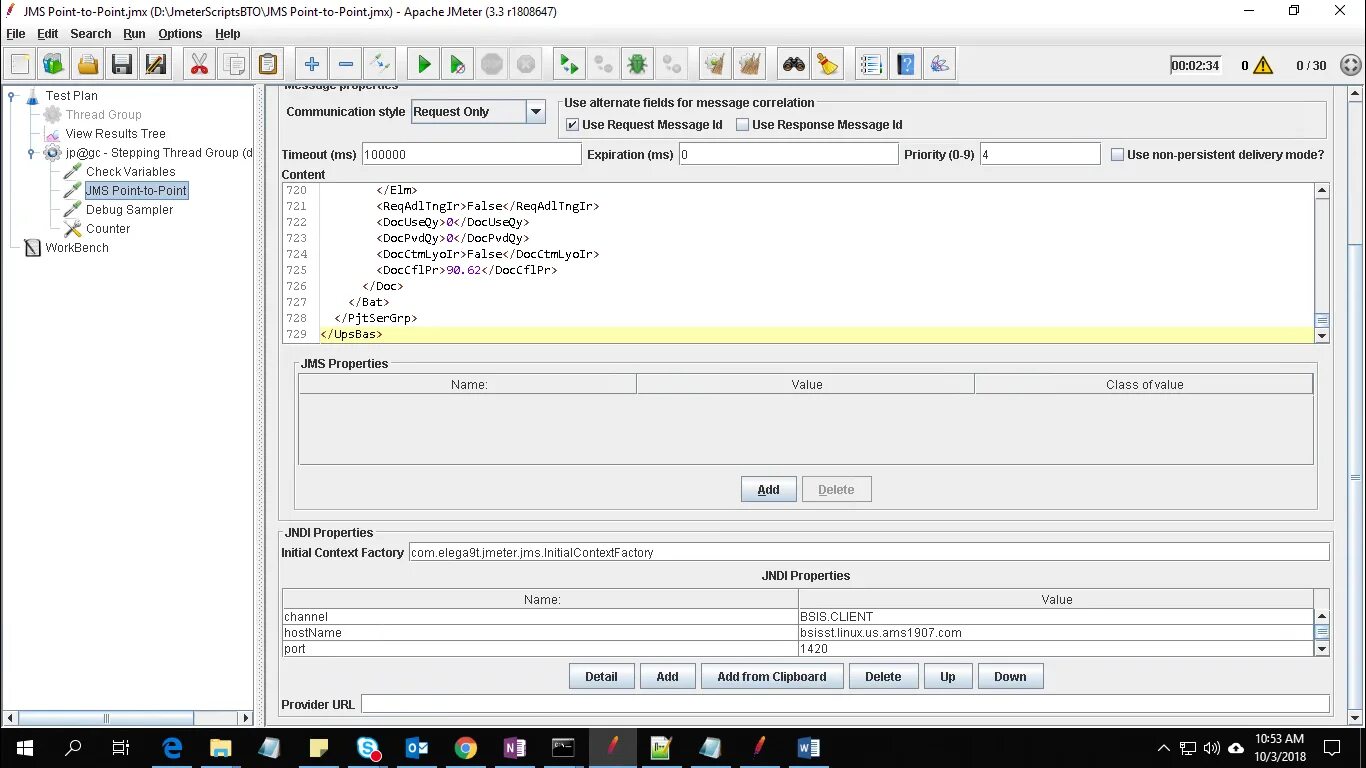Open the Run menu
The image size is (1366, 768).
[x=134, y=34]
